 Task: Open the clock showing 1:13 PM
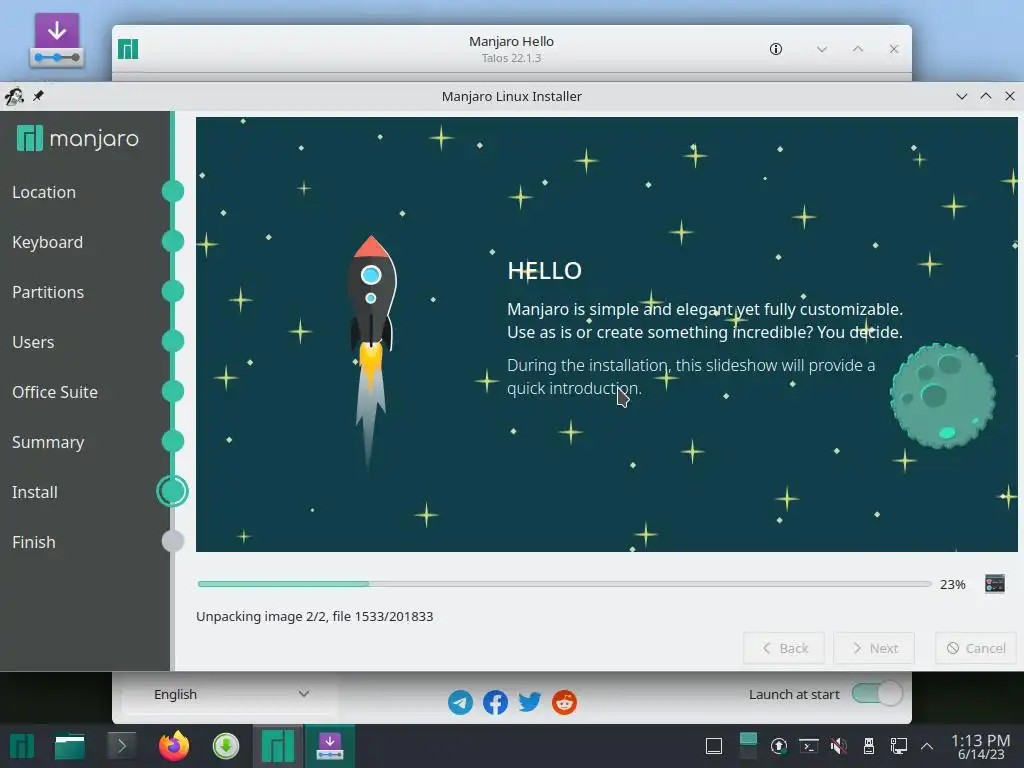point(981,746)
